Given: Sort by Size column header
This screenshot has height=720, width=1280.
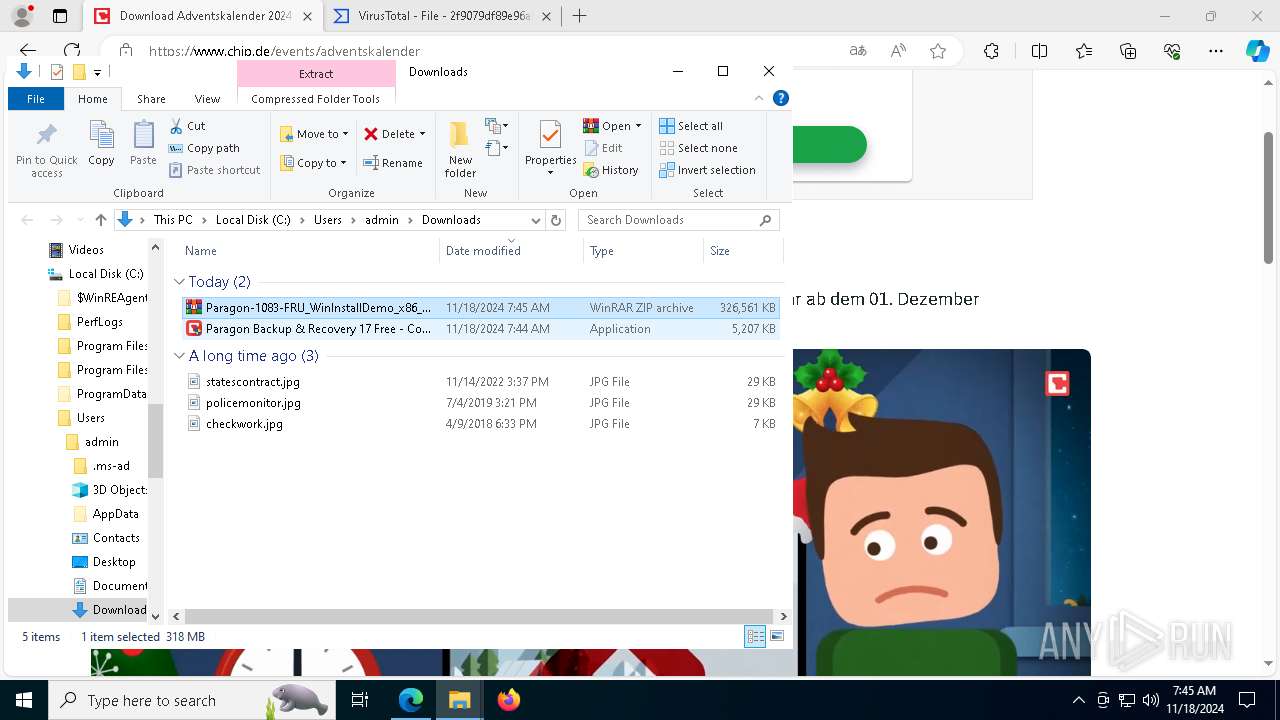Looking at the screenshot, I should (741, 251).
